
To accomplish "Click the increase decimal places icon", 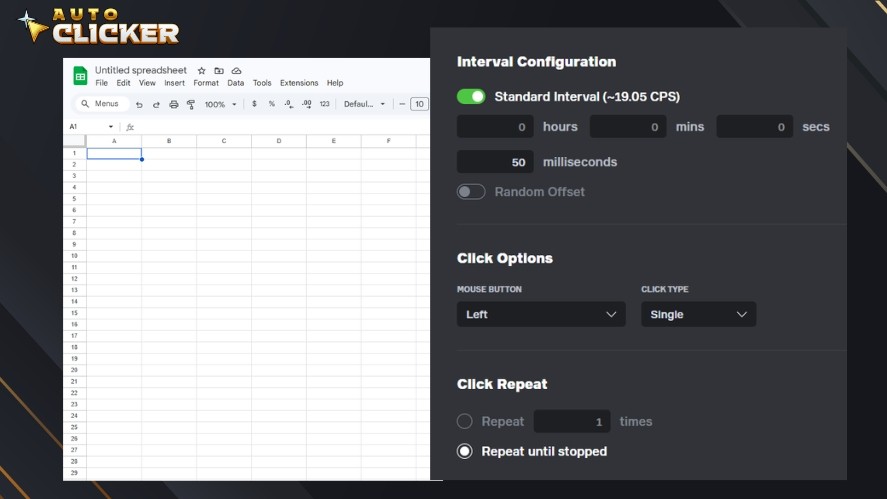I will tap(307, 104).
